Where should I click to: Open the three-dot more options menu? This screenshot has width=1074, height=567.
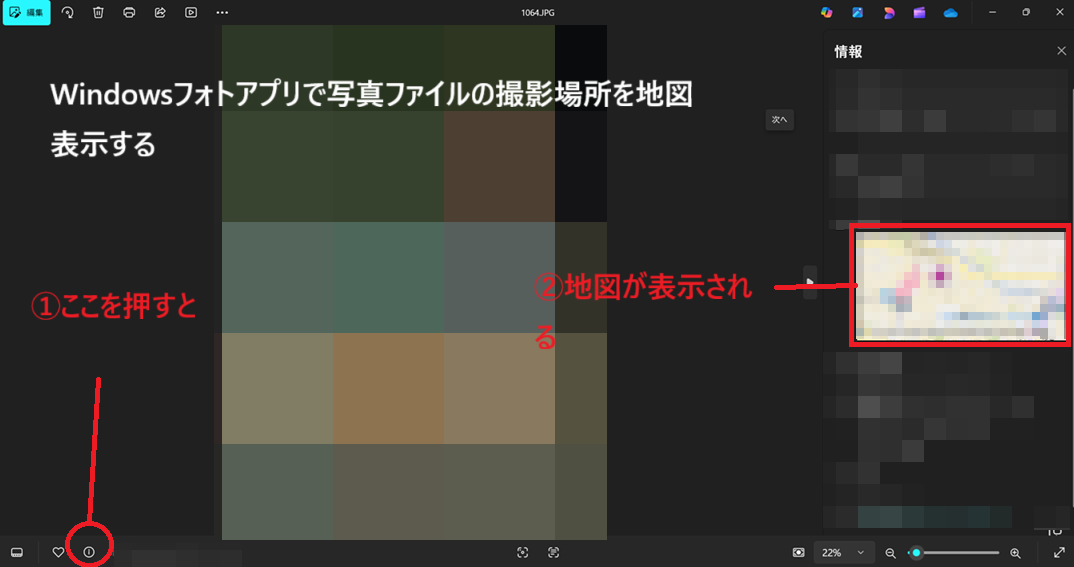point(222,12)
